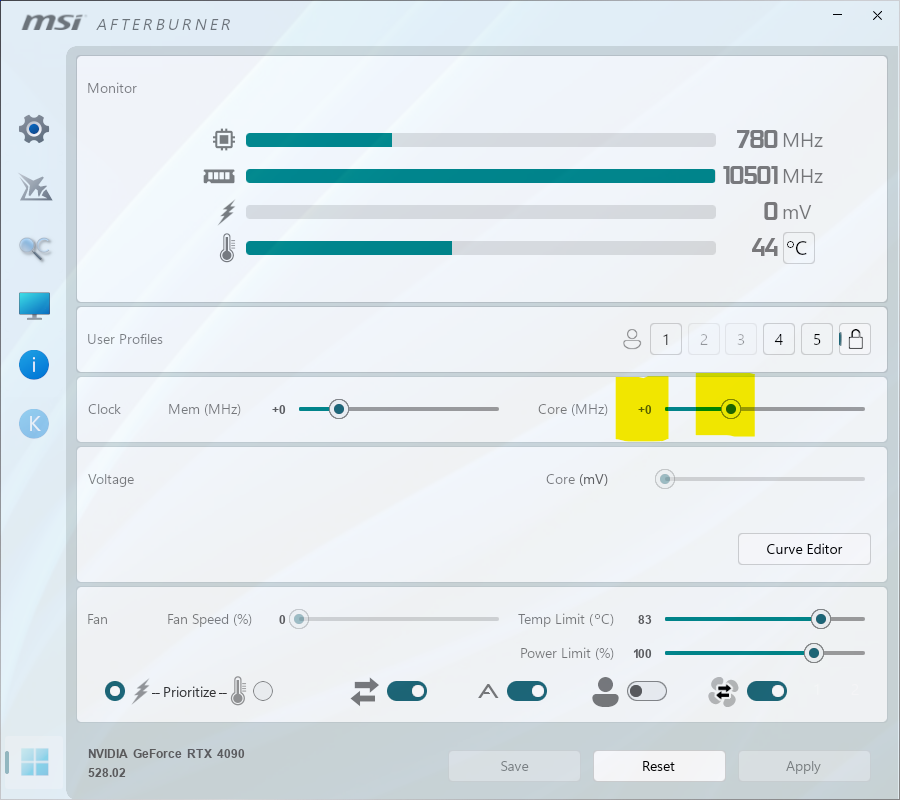
Task: Click the fan sync icon near last toggle
Action: point(723,692)
